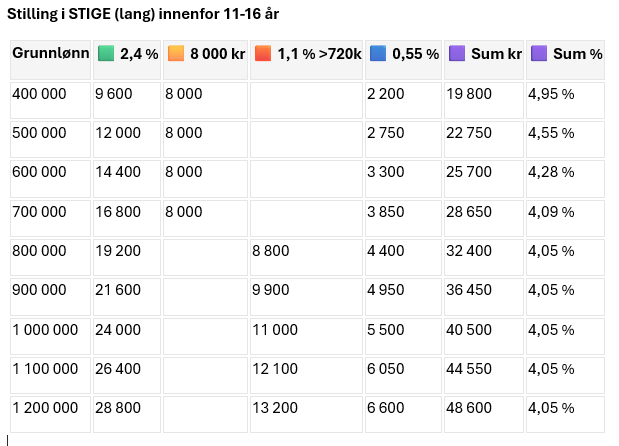
Task: Click the purple square beside Sum kr
Action: click(457, 53)
